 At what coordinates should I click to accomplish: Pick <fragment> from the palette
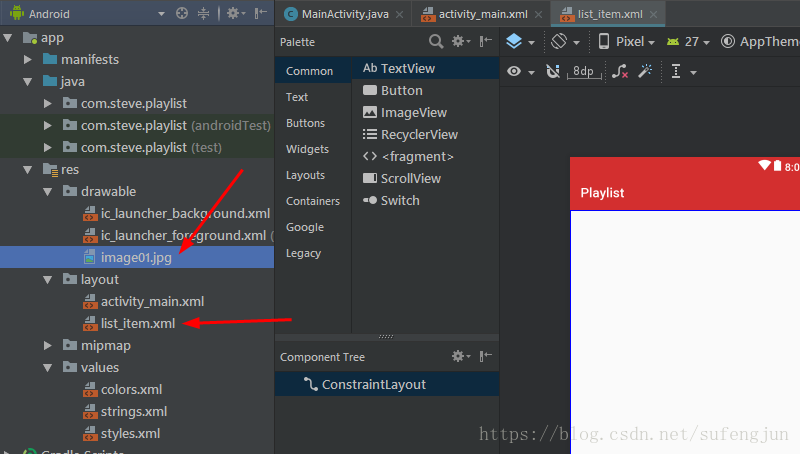[426, 156]
